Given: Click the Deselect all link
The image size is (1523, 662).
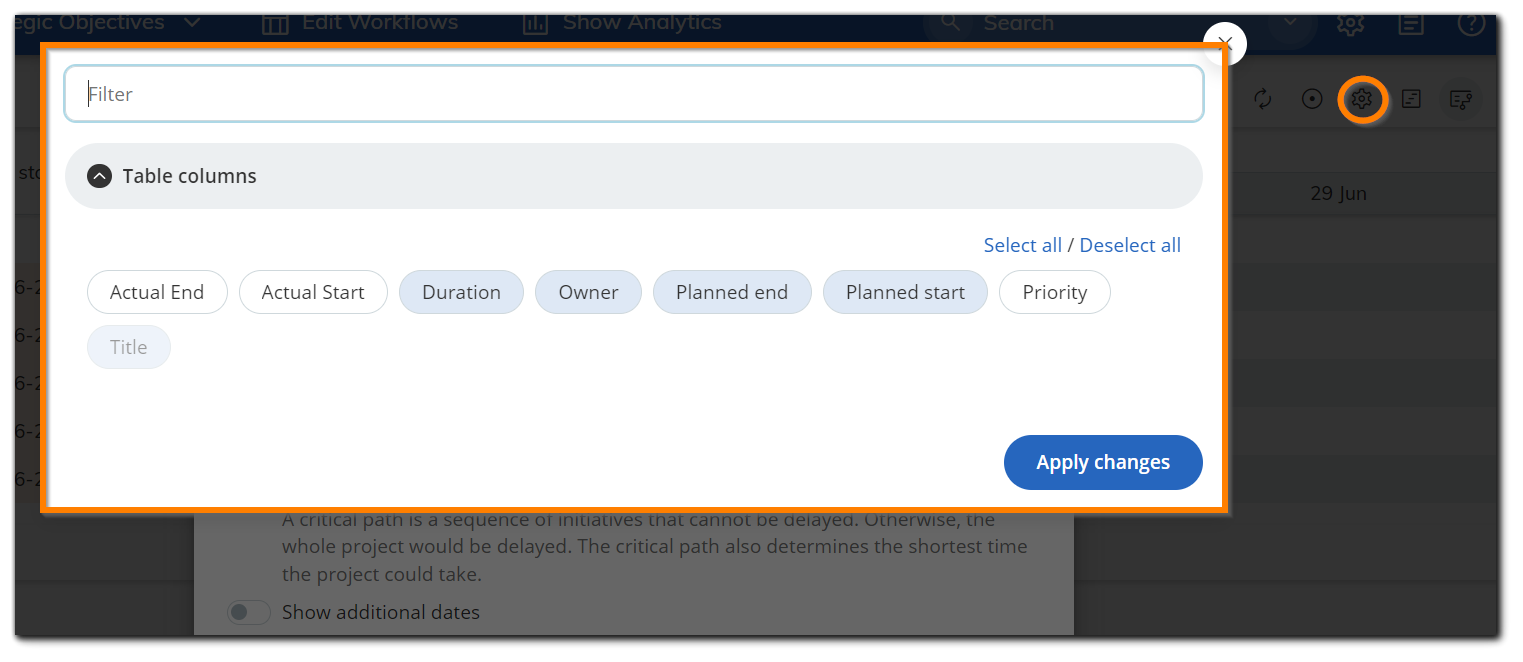Looking at the screenshot, I should (1130, 246).
